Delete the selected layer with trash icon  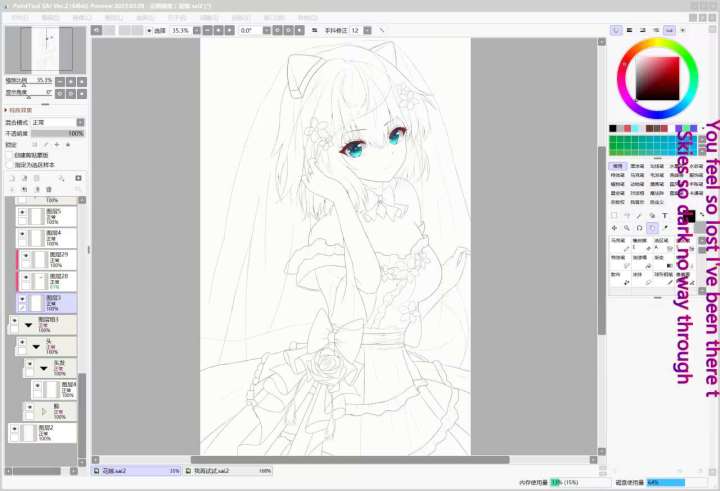[x=49, y=189]
